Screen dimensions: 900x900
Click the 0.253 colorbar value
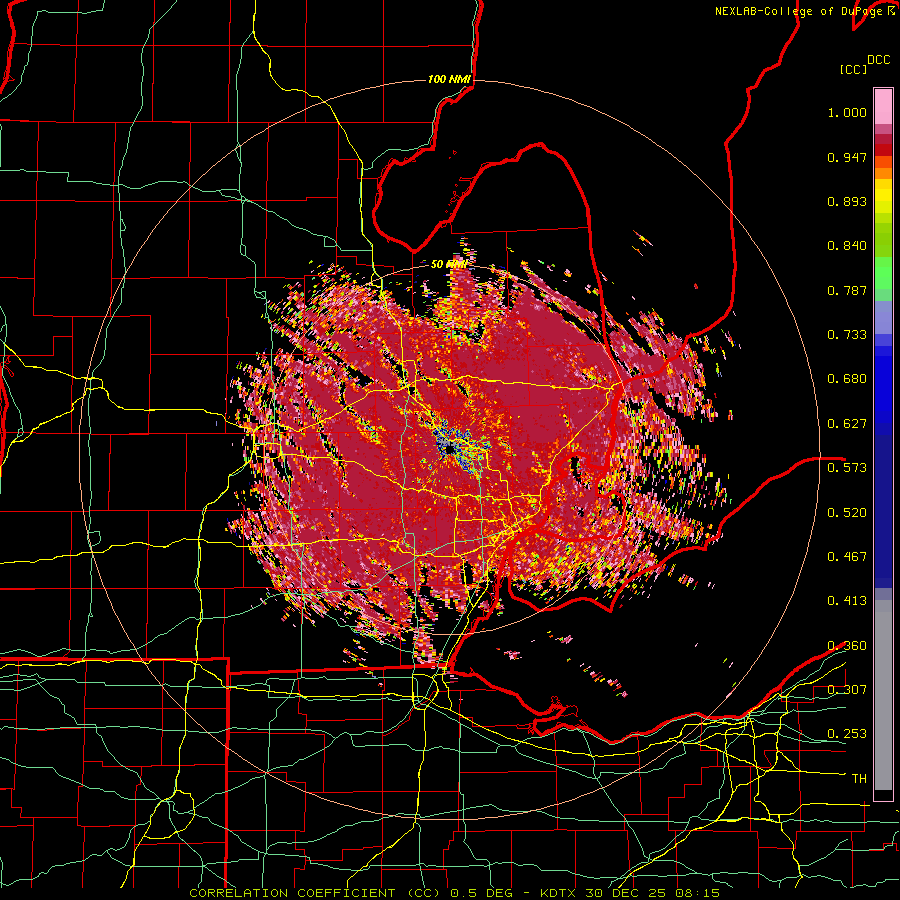click(x=847, y=734)
